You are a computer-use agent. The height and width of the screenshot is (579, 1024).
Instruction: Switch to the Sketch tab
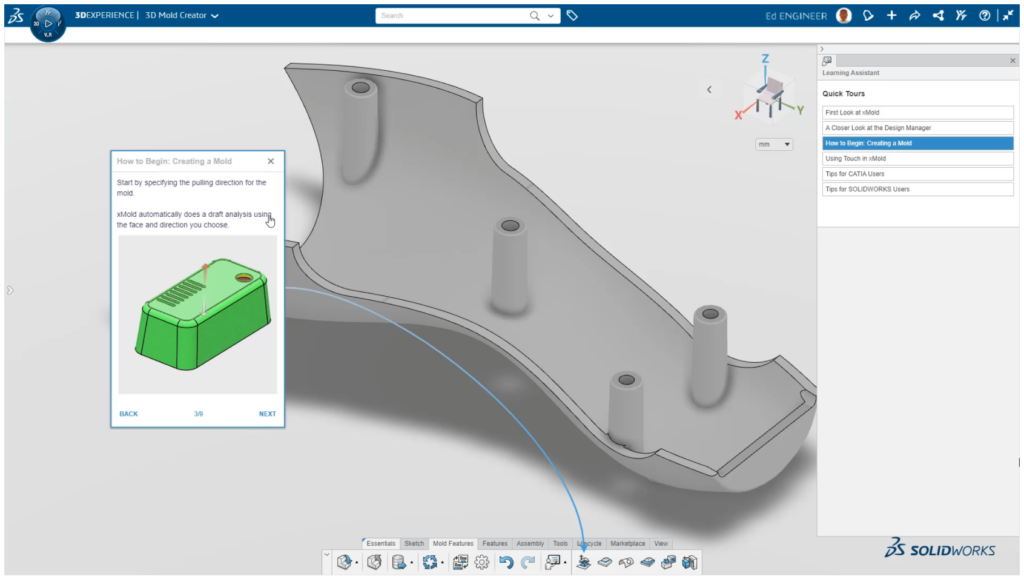coord(413,543)
